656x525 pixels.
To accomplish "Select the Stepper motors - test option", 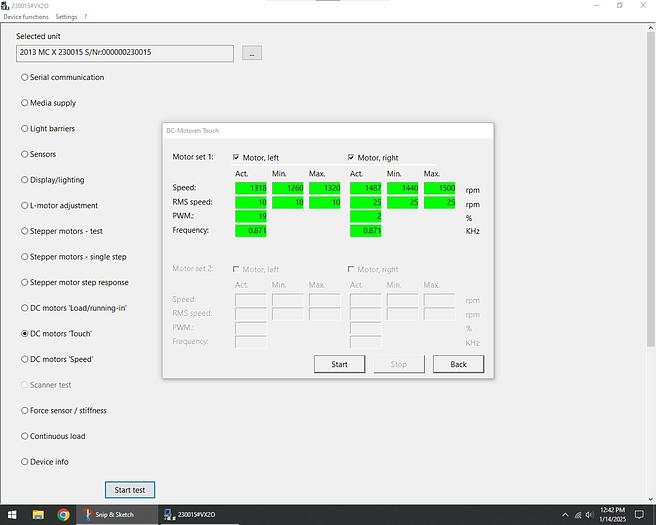I will point(24,231).
